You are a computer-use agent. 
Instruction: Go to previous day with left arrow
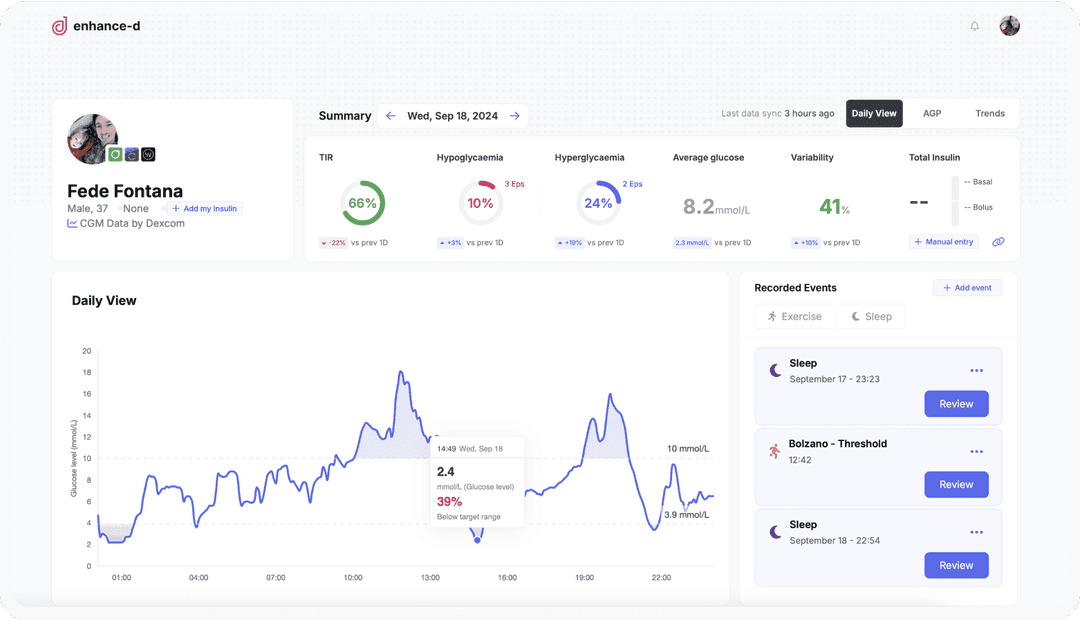click(x=391, y=116)
